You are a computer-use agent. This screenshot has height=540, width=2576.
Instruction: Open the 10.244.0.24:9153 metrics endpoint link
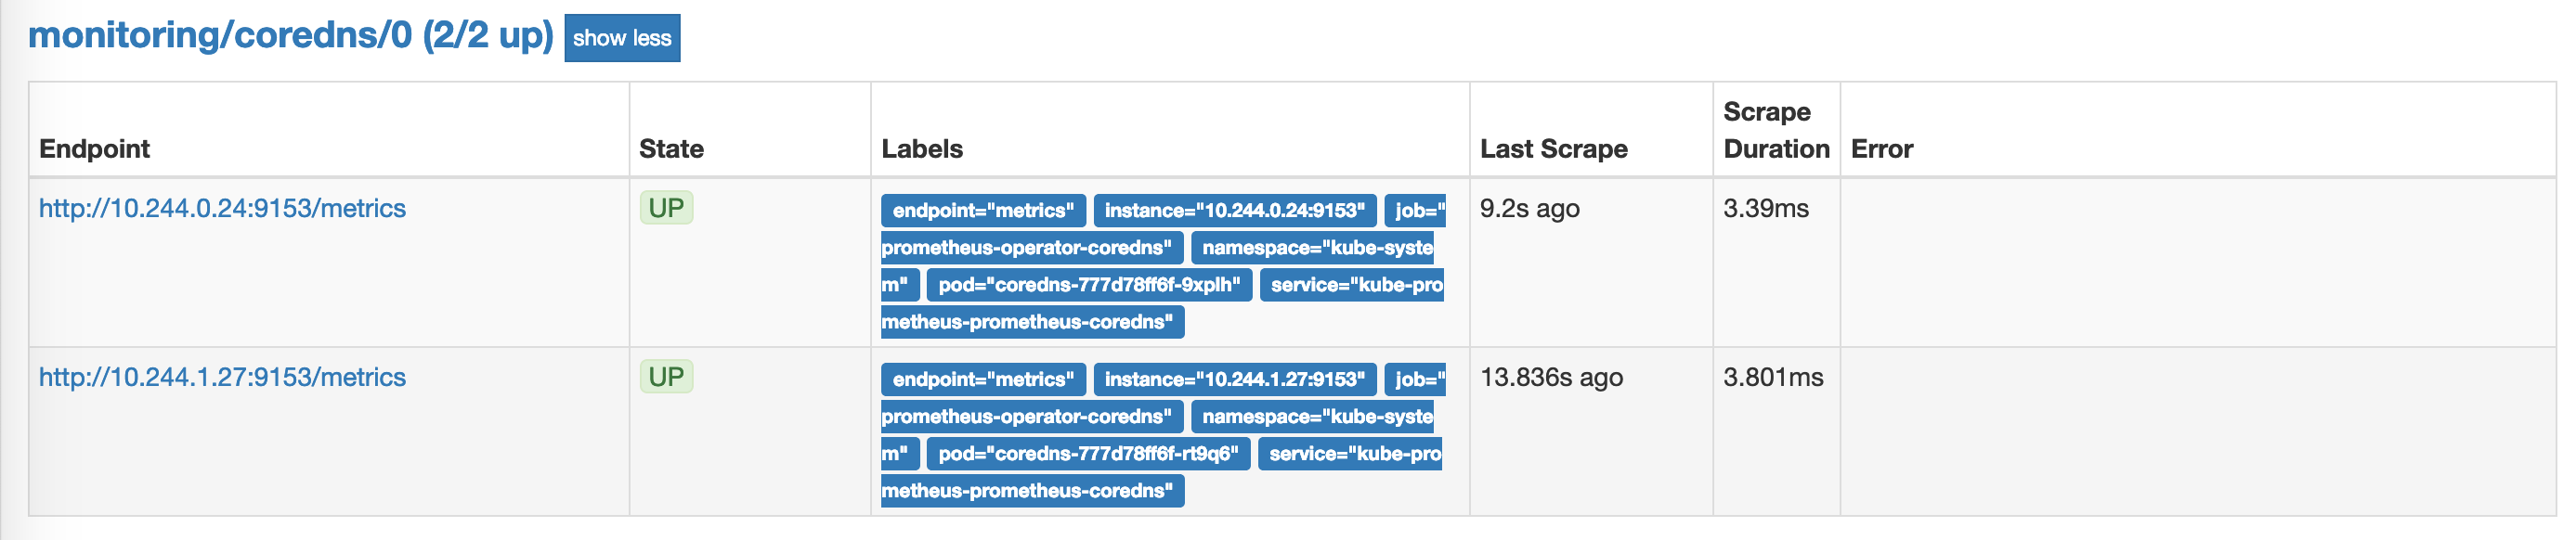click(x=222, y=208)
